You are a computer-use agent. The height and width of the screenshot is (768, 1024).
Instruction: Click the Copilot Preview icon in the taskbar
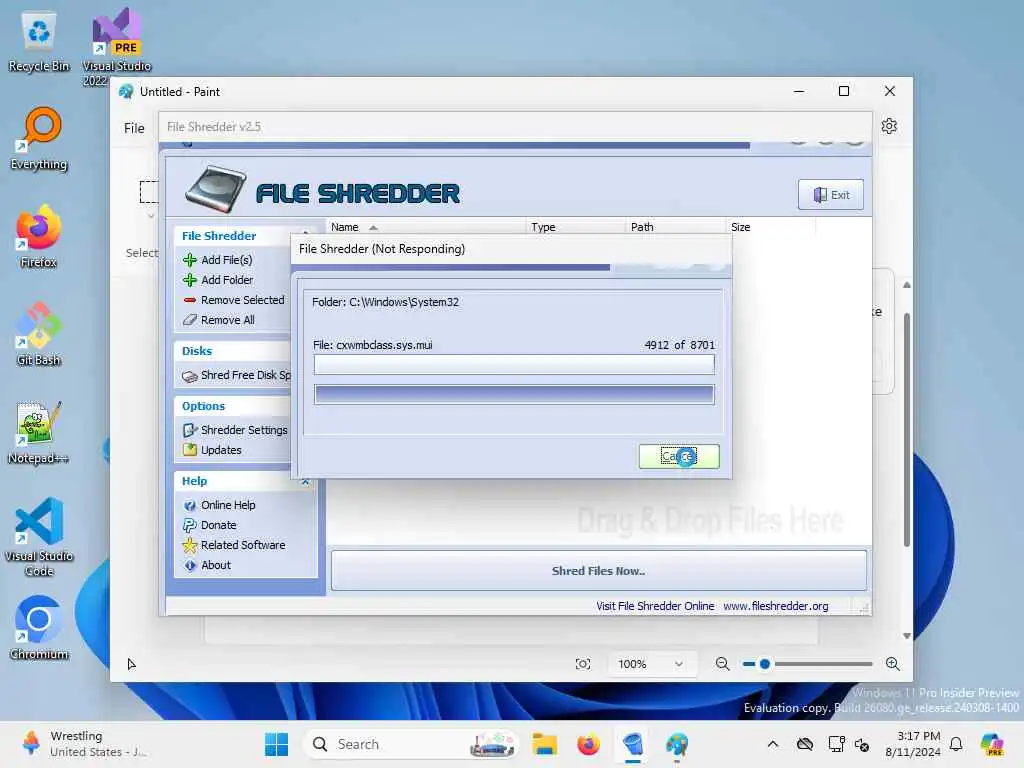tap(992, 744)
